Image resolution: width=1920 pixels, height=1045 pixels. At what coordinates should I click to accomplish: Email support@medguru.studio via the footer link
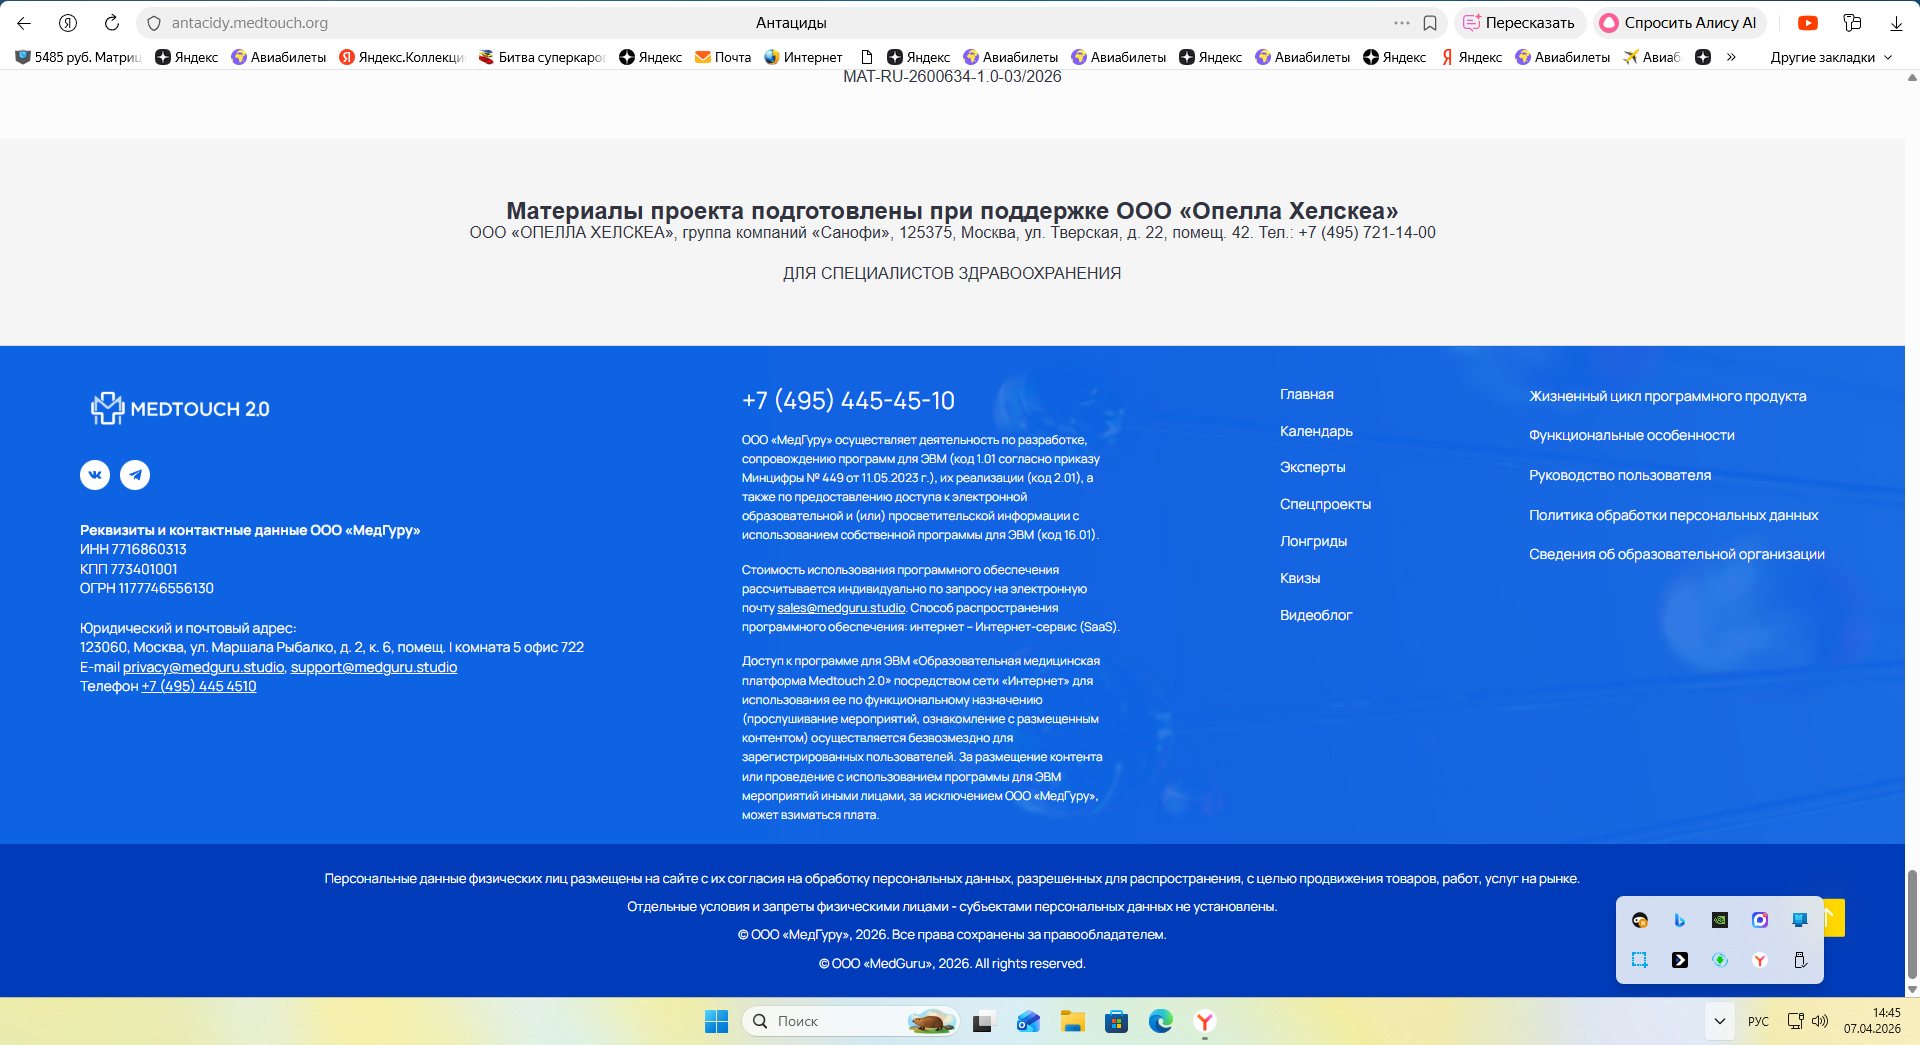point(374,667)
